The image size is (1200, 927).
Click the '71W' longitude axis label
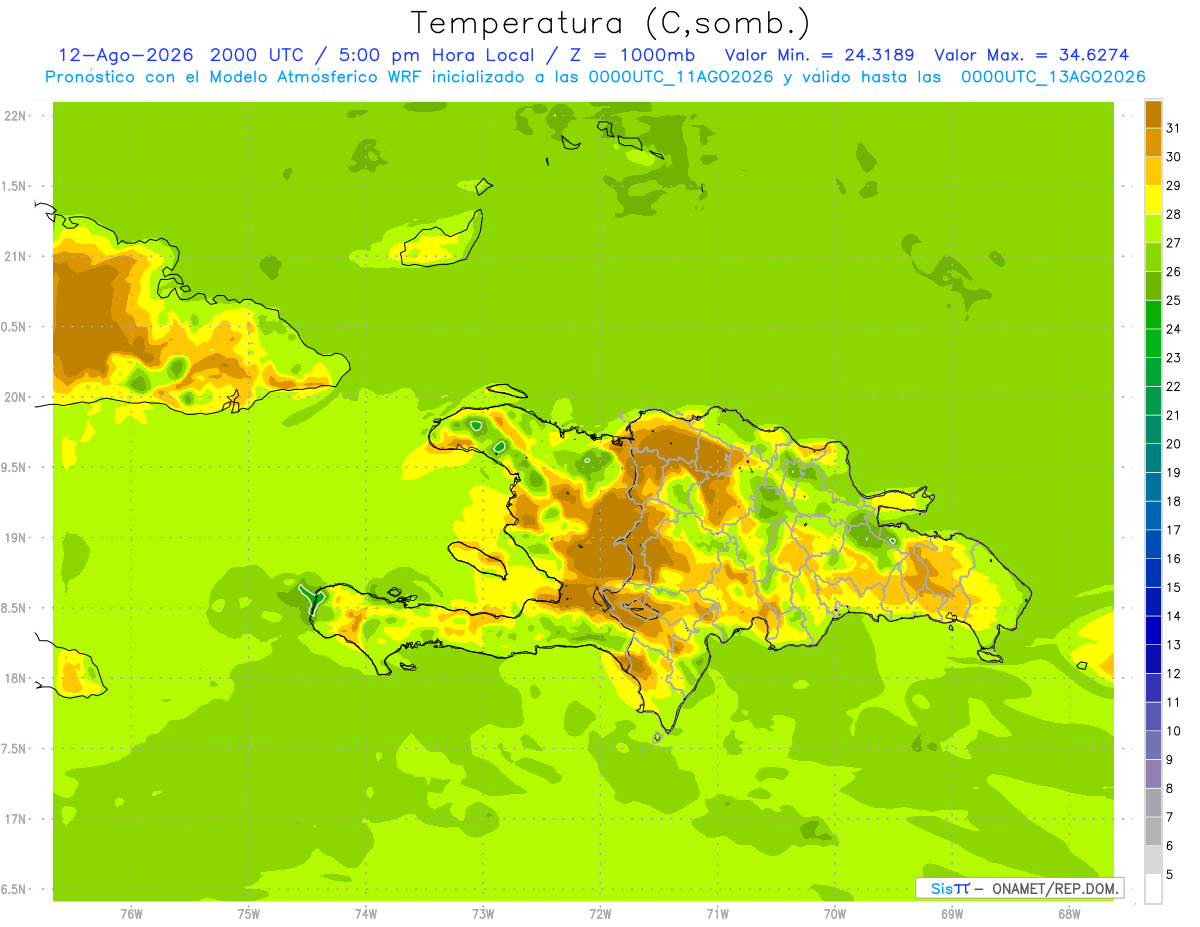(717, 914)
